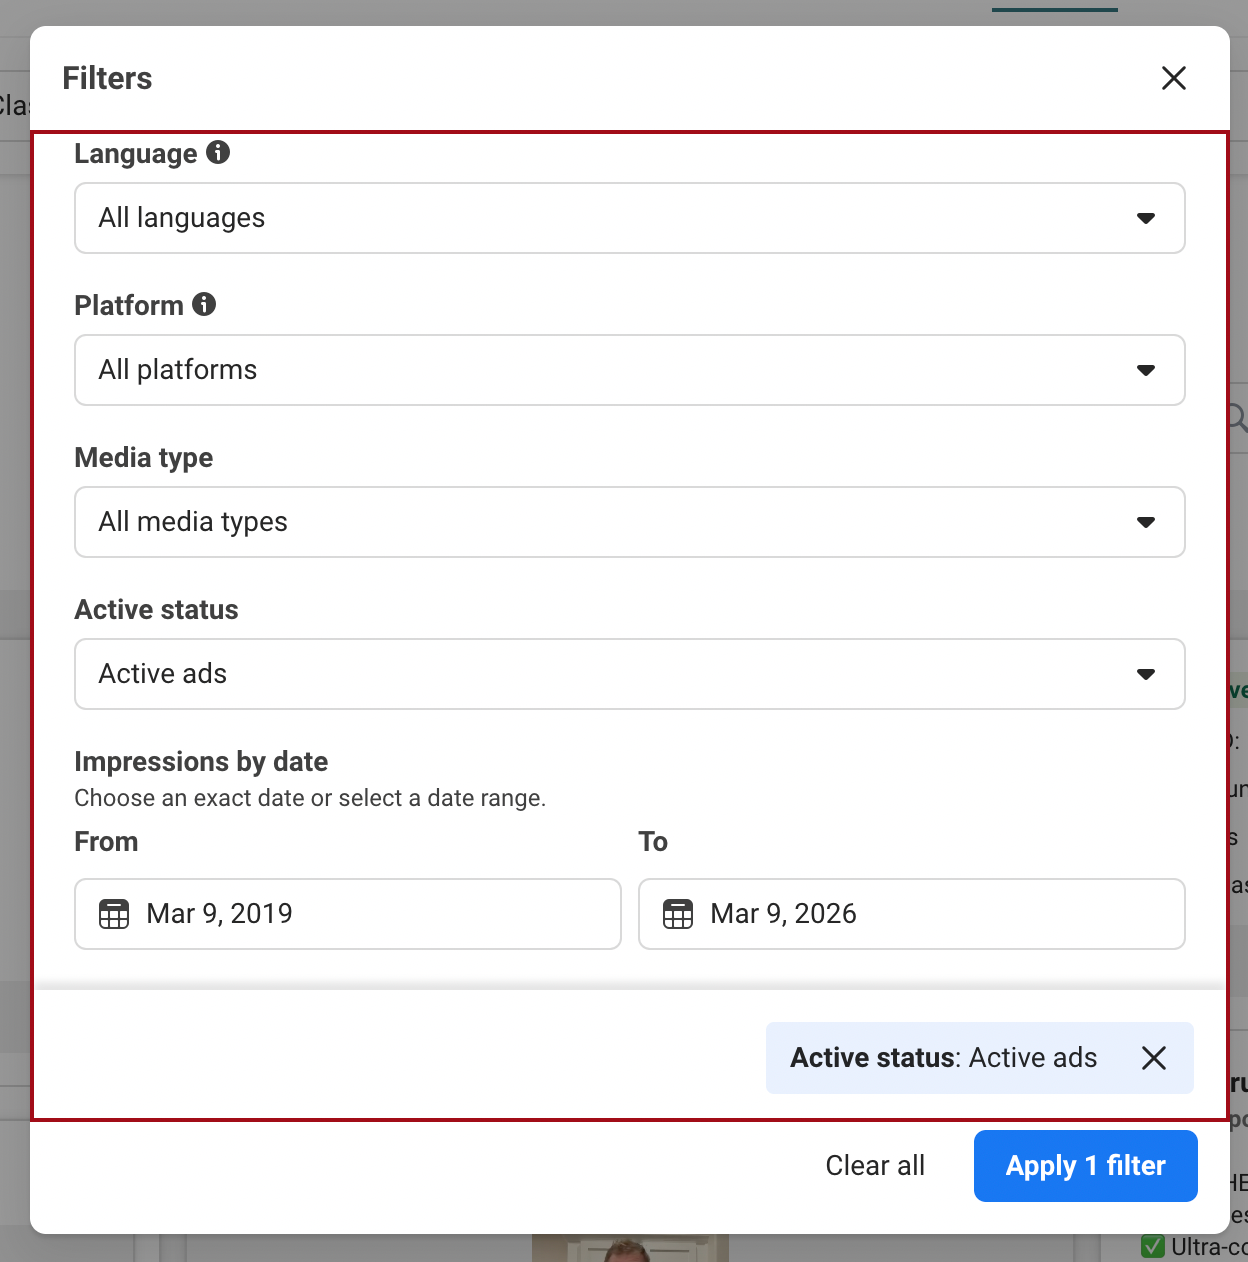
Task: Expand the All platforms dropdown
Action: coord(600,370)
